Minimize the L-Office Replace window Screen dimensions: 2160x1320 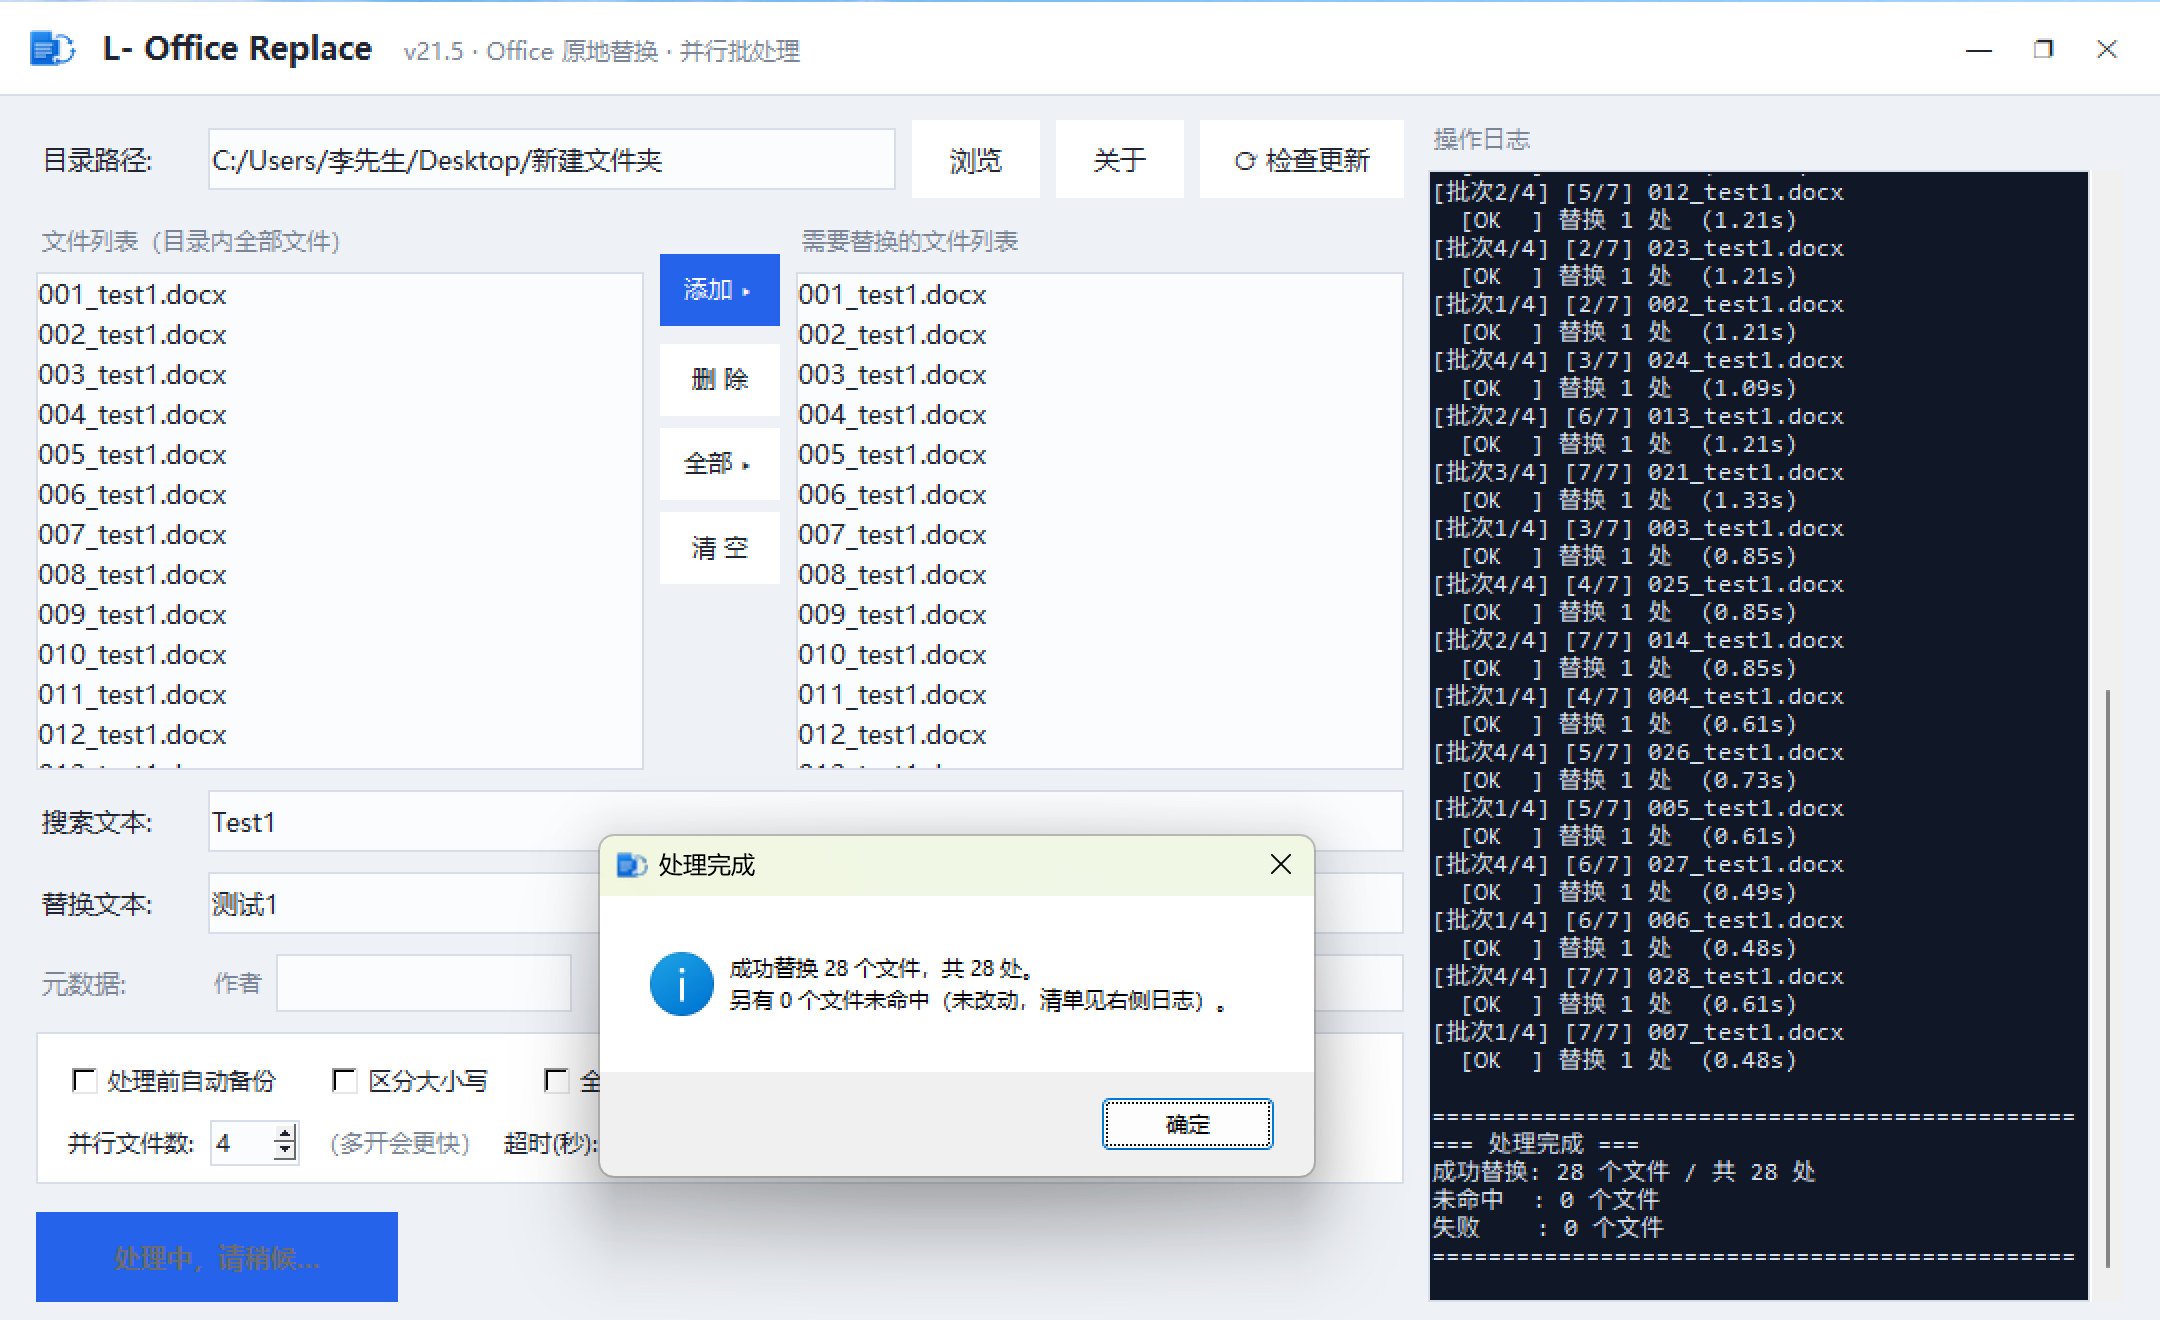(1978, 49)
